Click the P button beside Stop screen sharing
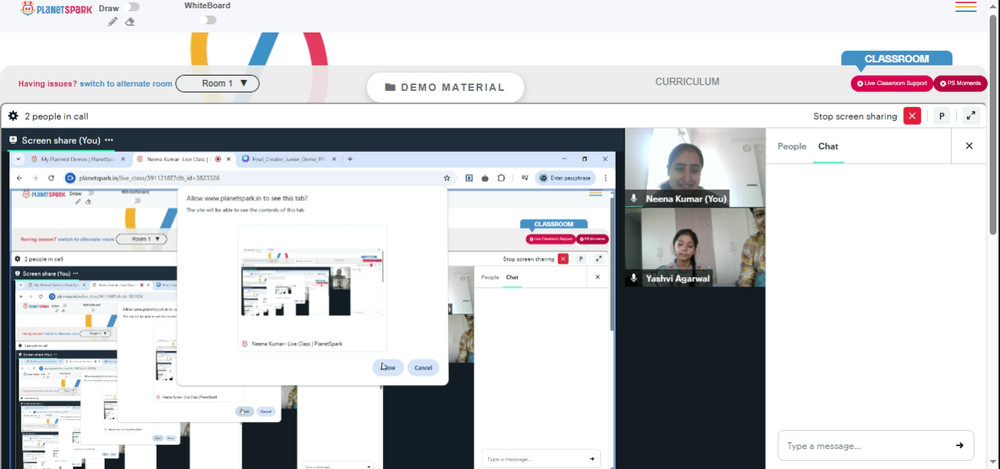 tap(941, 116)
